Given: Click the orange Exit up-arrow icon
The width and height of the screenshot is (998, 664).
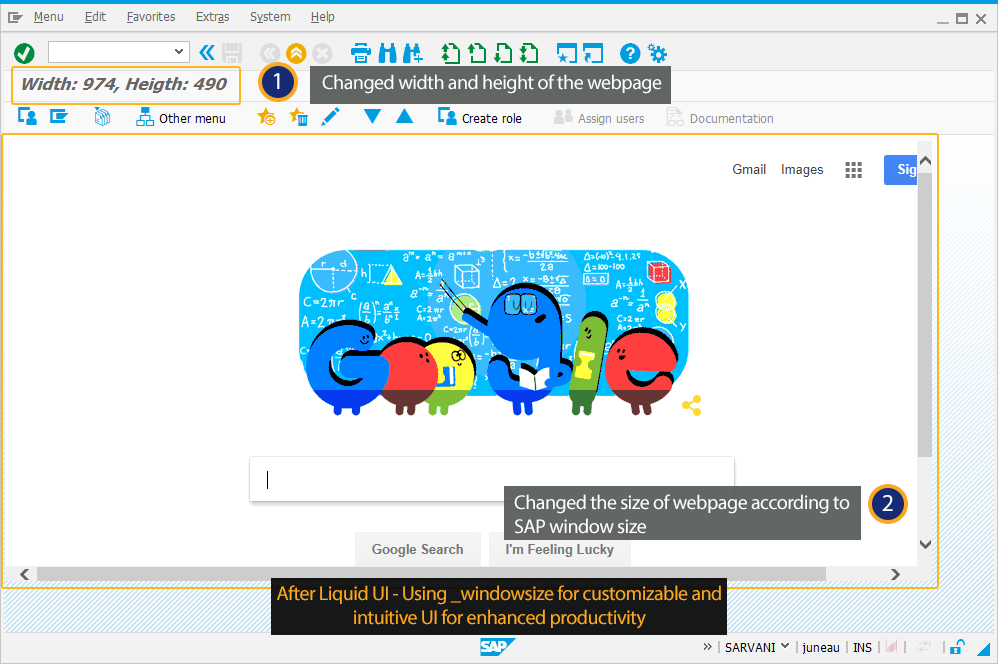Looking at the screenshot, I should tap(296, 53).
